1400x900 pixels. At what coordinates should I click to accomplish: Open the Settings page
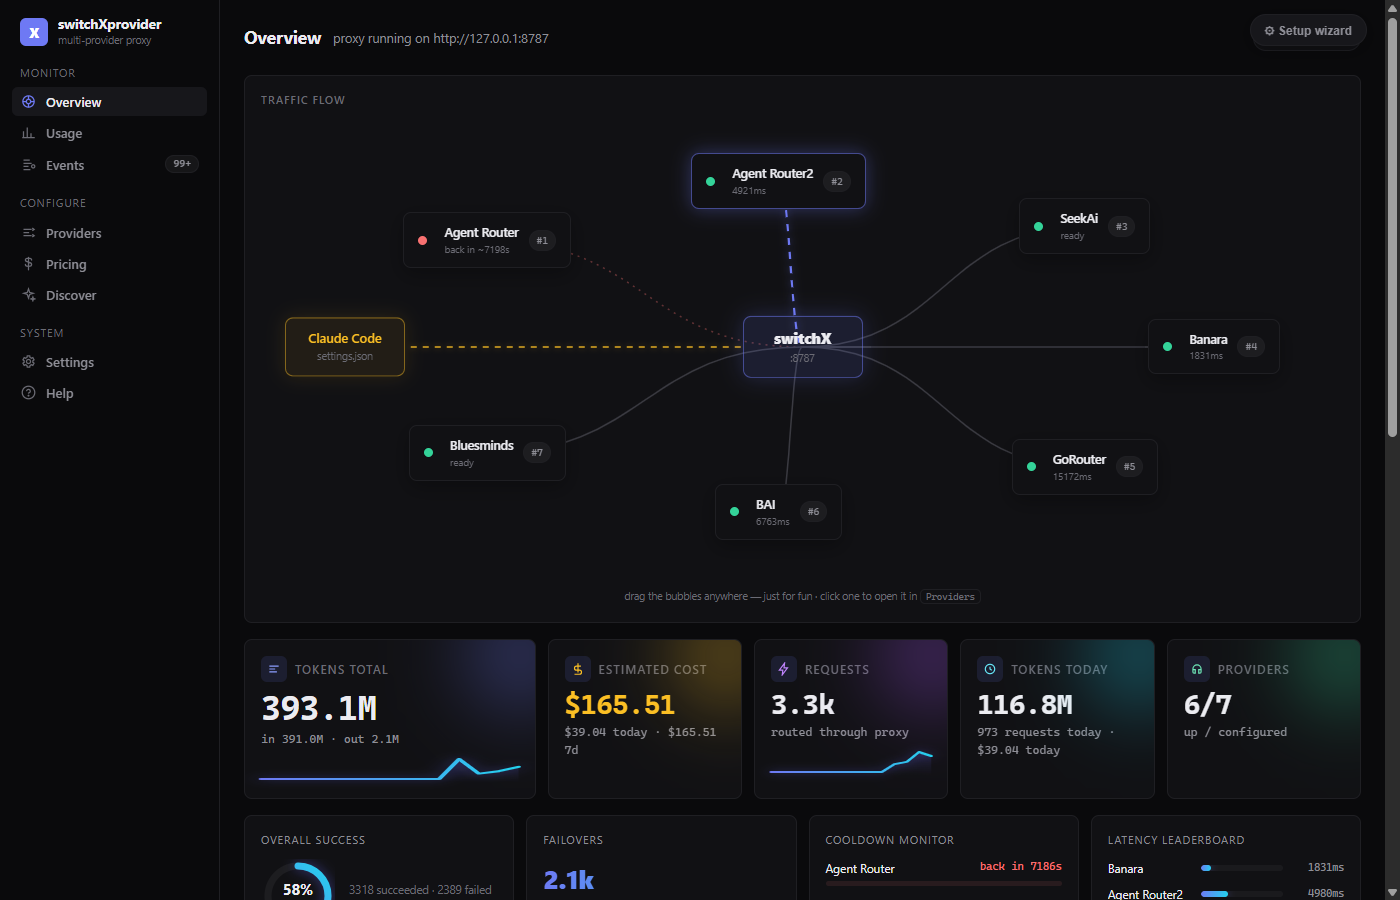coord(109,362)
